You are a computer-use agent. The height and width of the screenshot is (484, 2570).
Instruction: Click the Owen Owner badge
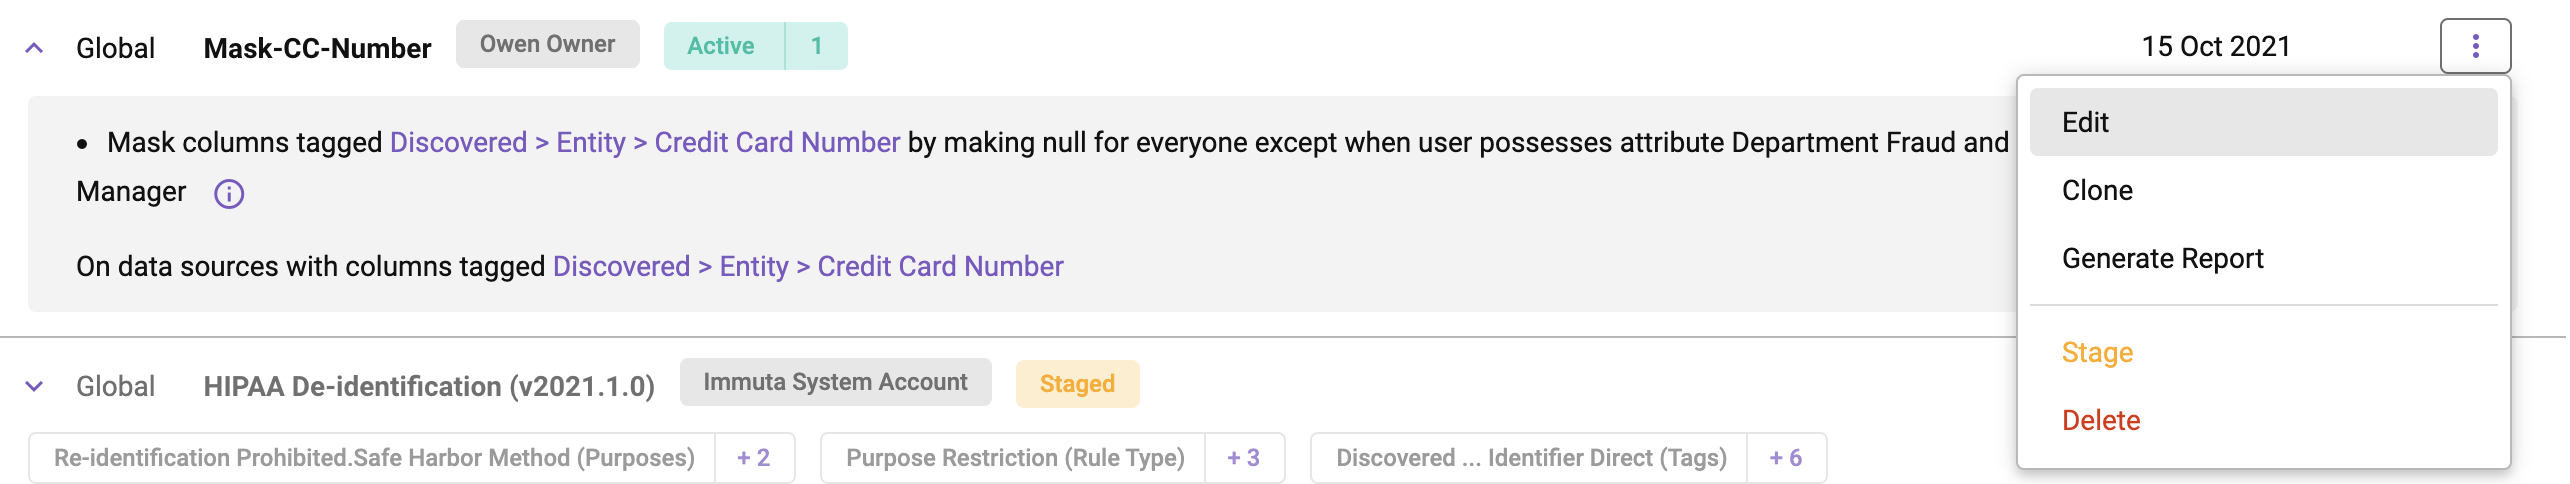tap(547, 44)
